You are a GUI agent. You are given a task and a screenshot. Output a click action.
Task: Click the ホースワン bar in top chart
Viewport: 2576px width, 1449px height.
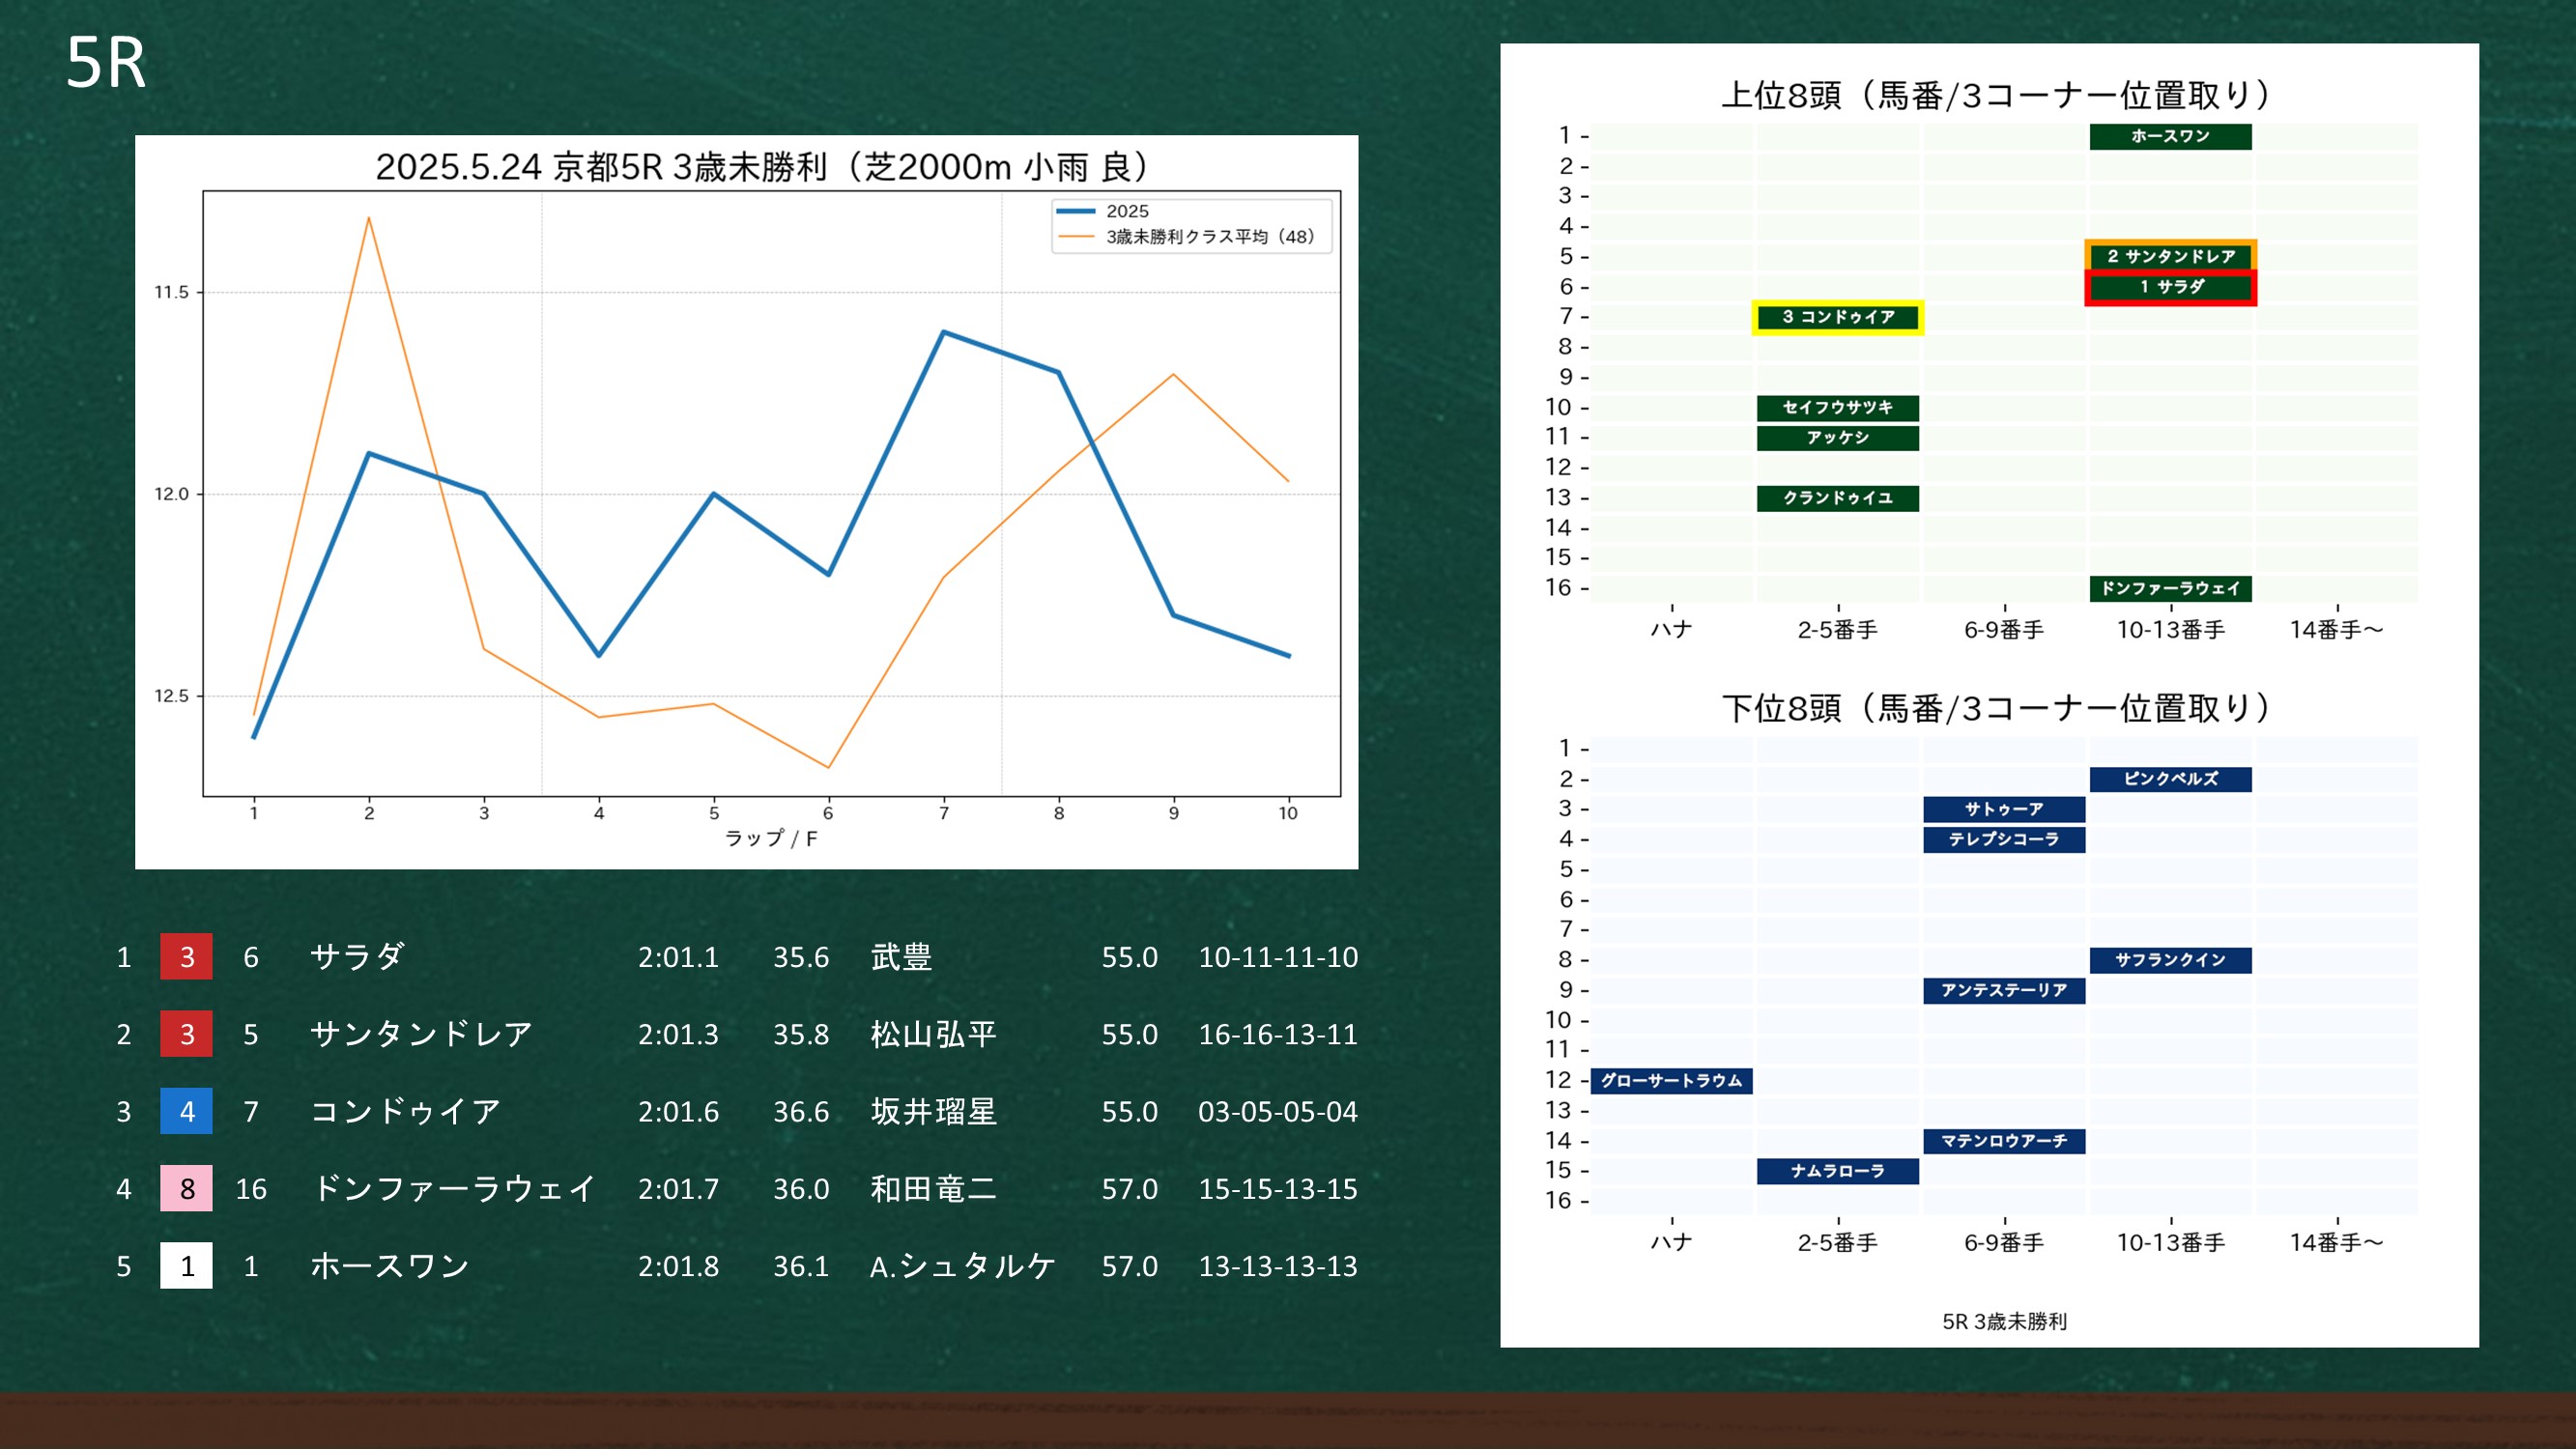tap(2170, 136)
